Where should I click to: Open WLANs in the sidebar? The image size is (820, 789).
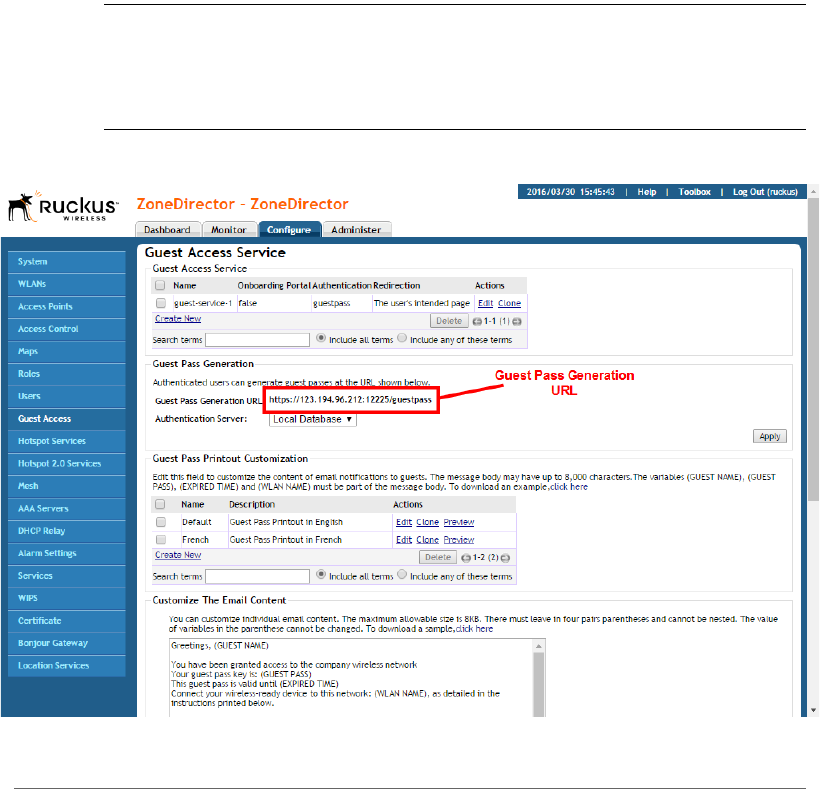coord(67,284)
